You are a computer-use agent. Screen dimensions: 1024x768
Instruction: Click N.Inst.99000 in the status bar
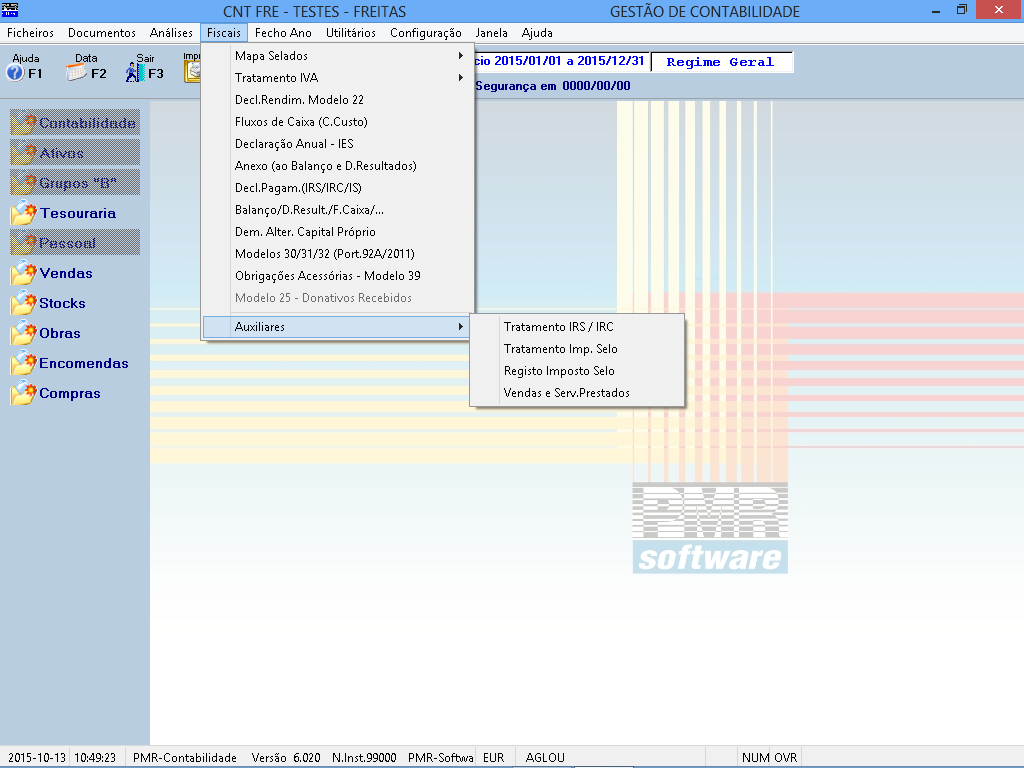[x=364, y=758]
